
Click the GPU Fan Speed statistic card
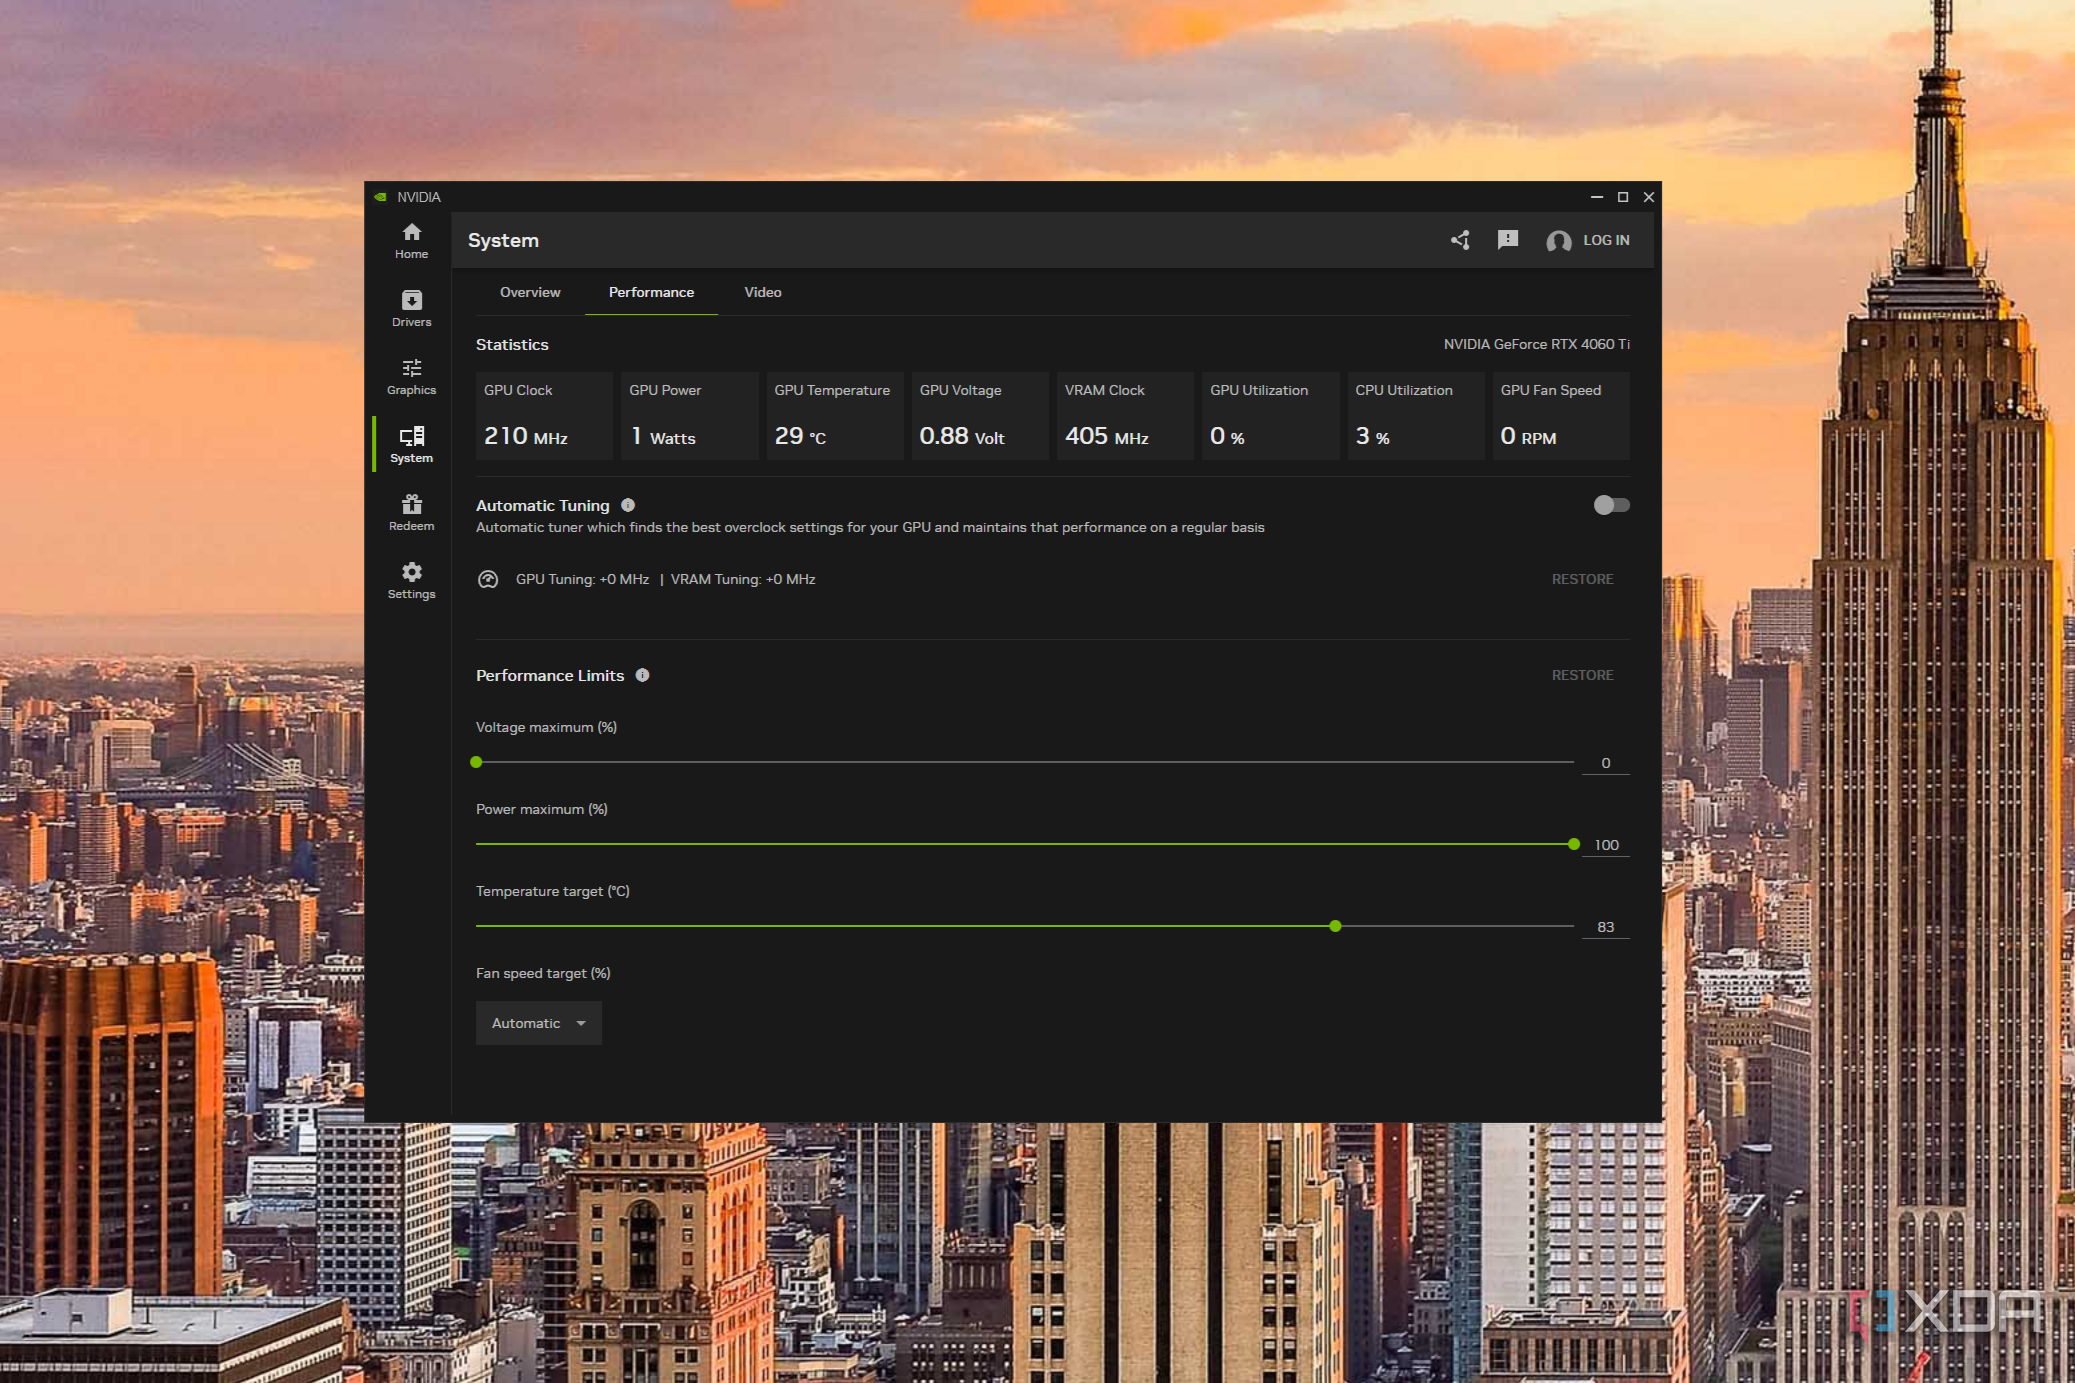[1561, 416]
